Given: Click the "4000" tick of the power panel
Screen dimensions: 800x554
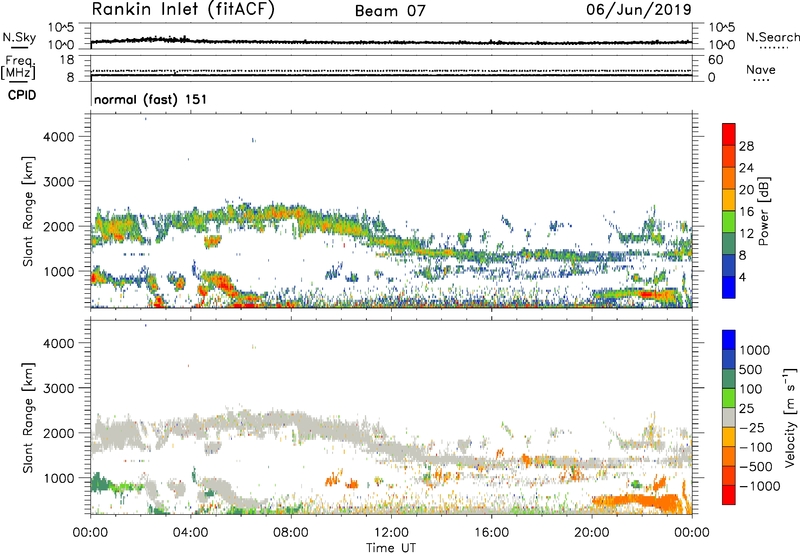Looking at the screenshot, I should [x=59, y=137].
